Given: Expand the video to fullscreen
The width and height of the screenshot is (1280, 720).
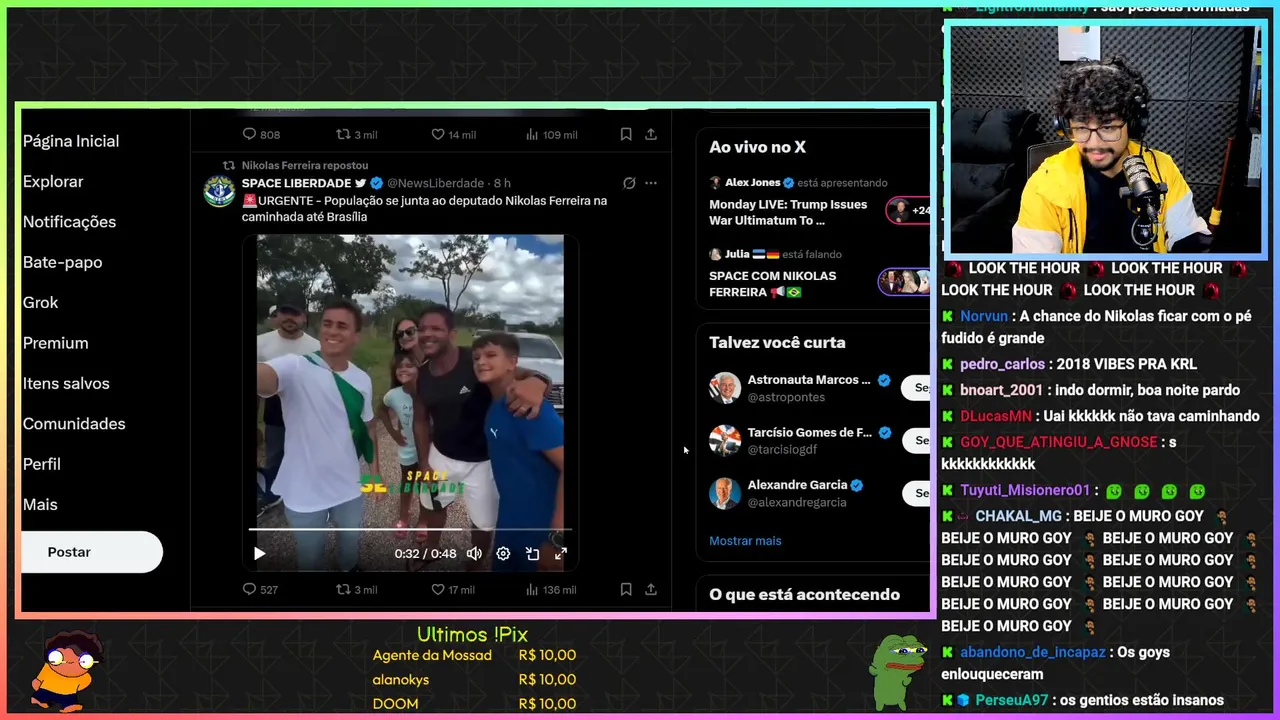Looking at the screenshot, I should coord(561,553).
